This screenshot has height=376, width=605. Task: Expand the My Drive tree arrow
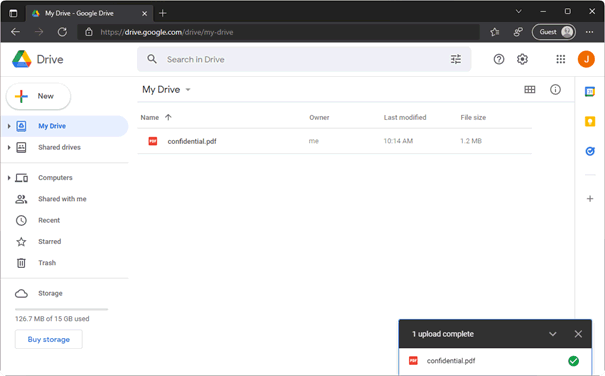pyautogui.click(x=9, y=126)
